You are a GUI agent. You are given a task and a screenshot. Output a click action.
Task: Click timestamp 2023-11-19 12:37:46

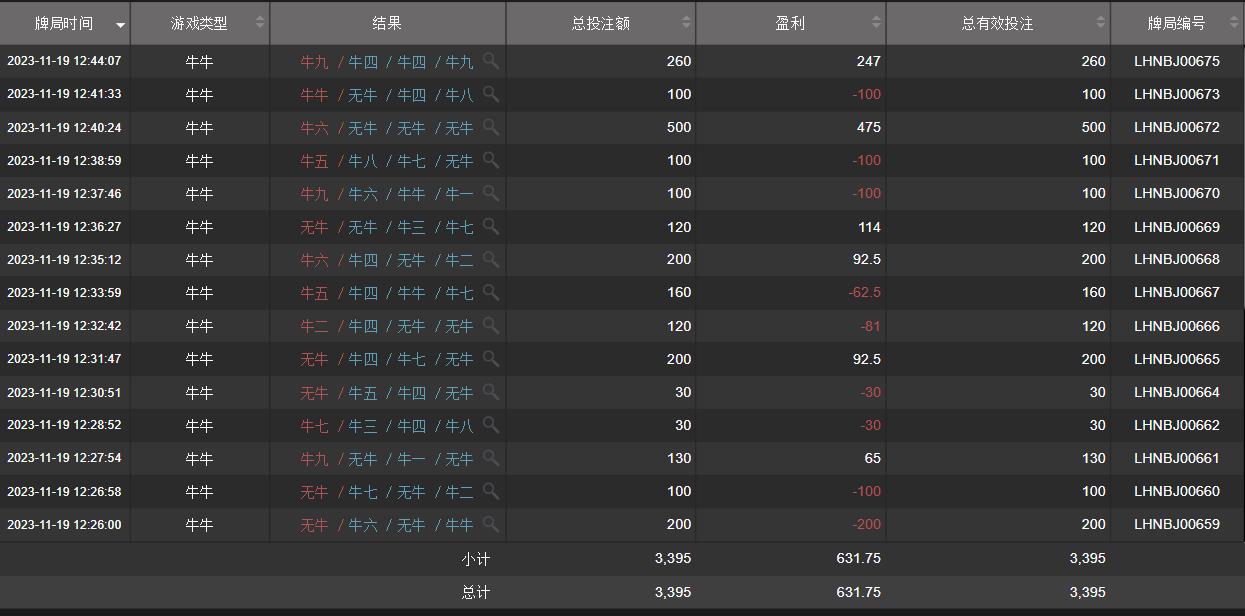coord(64,193)
